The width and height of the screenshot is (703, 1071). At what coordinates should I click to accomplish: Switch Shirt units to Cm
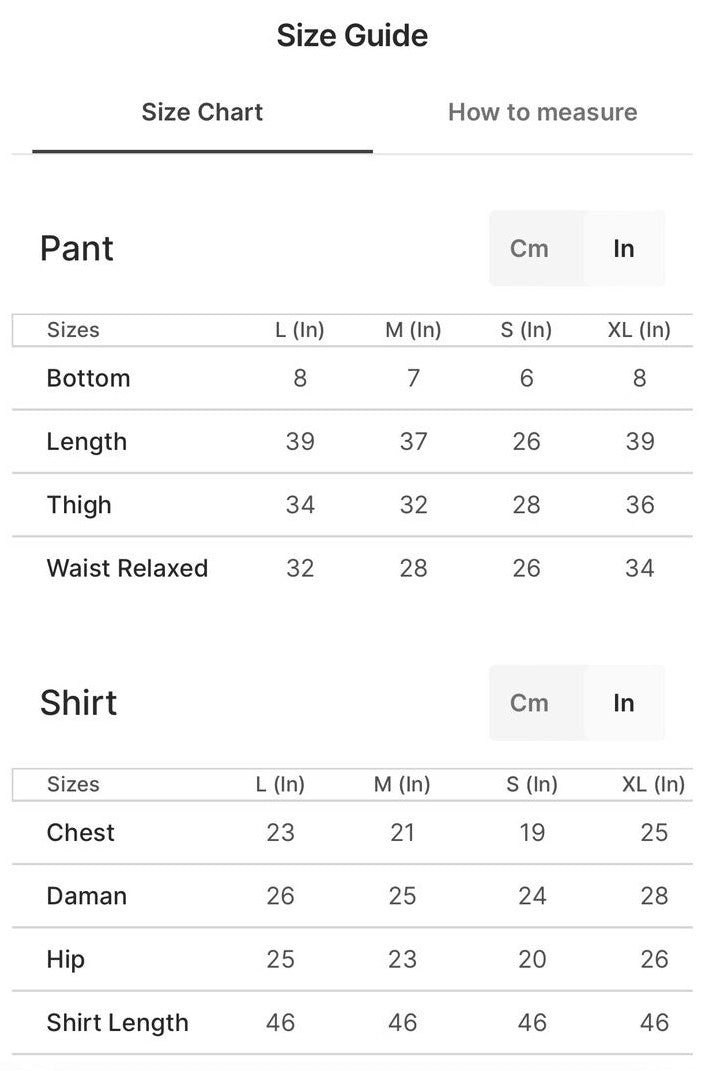point(529,703)
